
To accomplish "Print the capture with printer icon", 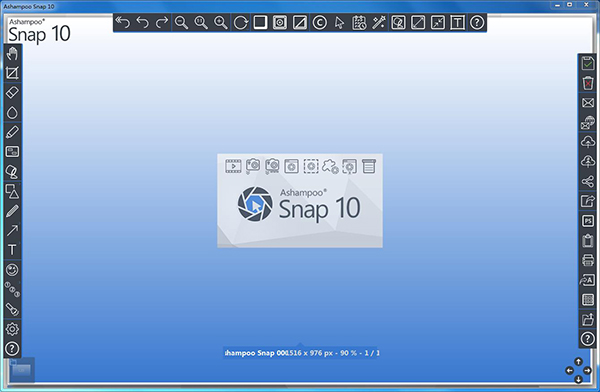I will [x=588, y=260].
